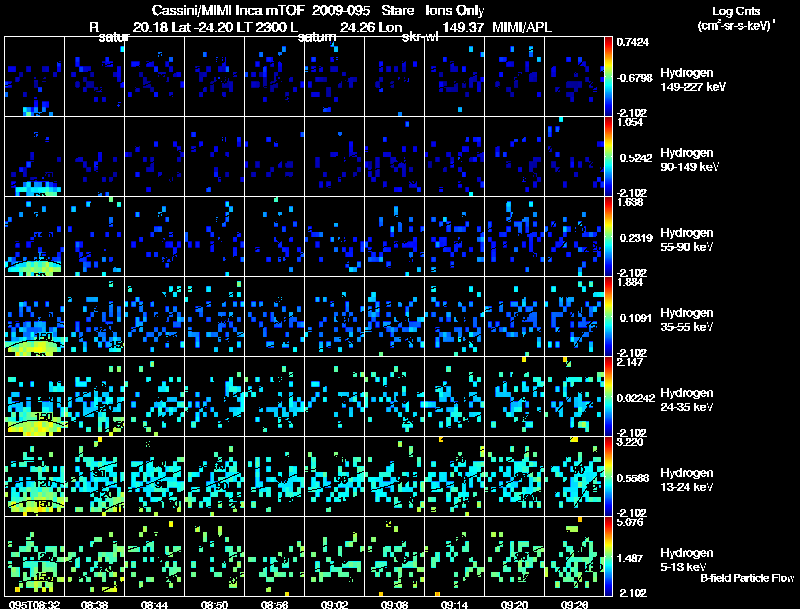Click the B-field Particle Flow legend text
Image resolution: width=800 pixels, height=609 pixels.
pyautogui.click(x=746, y=578)
